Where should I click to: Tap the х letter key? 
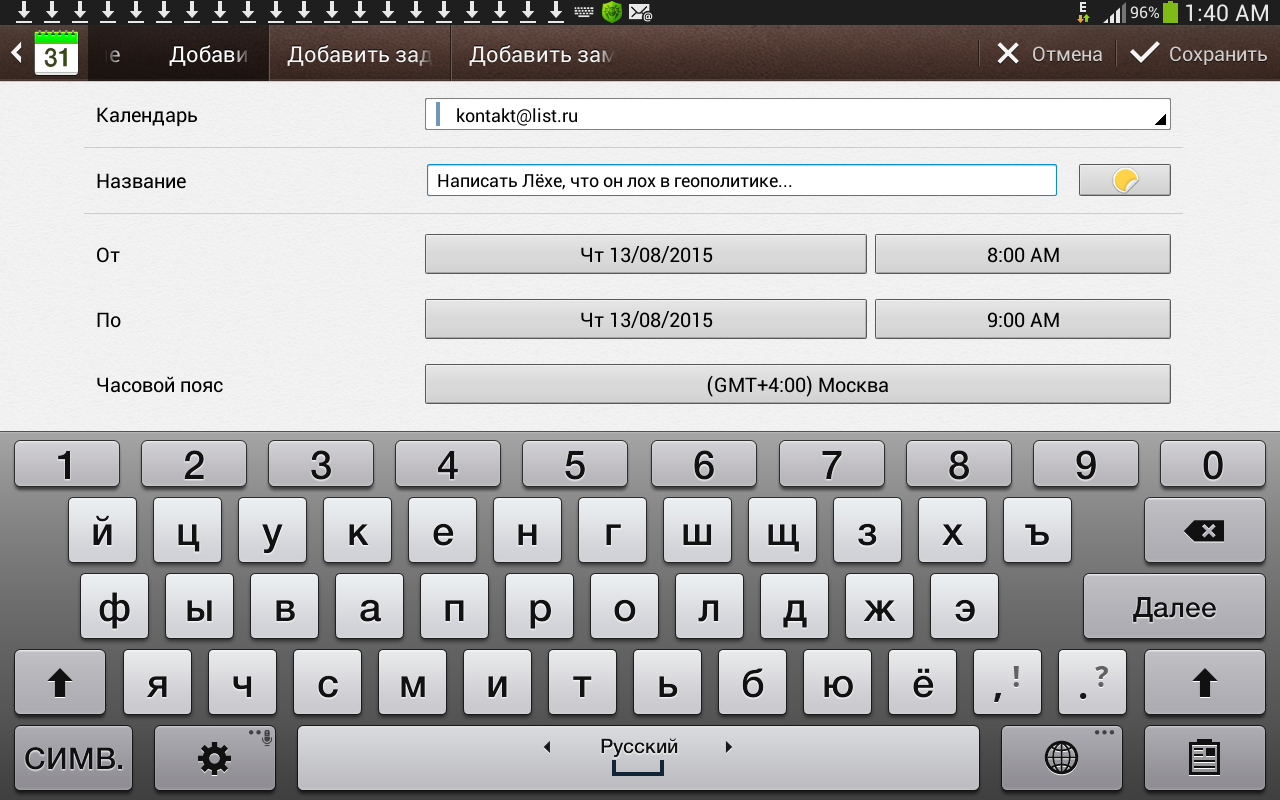point(952,531)
